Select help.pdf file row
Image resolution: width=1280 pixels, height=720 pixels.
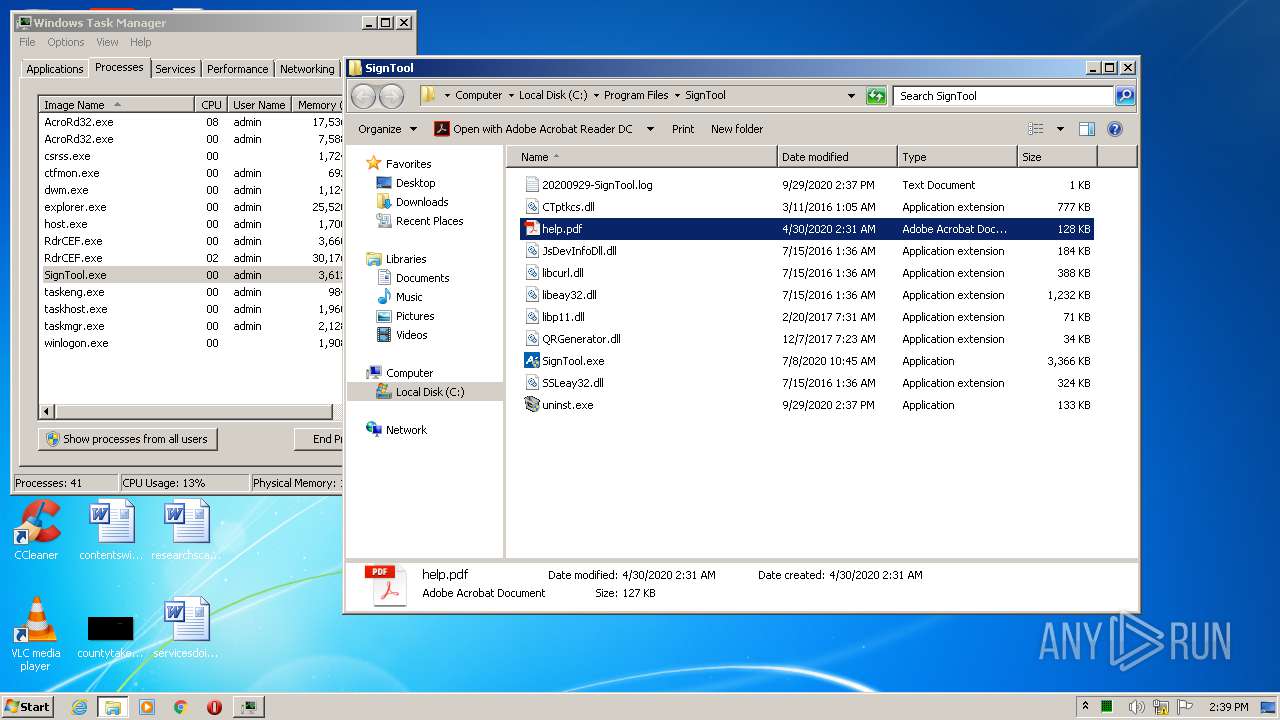pyautogui.click(x=807, y=229)
